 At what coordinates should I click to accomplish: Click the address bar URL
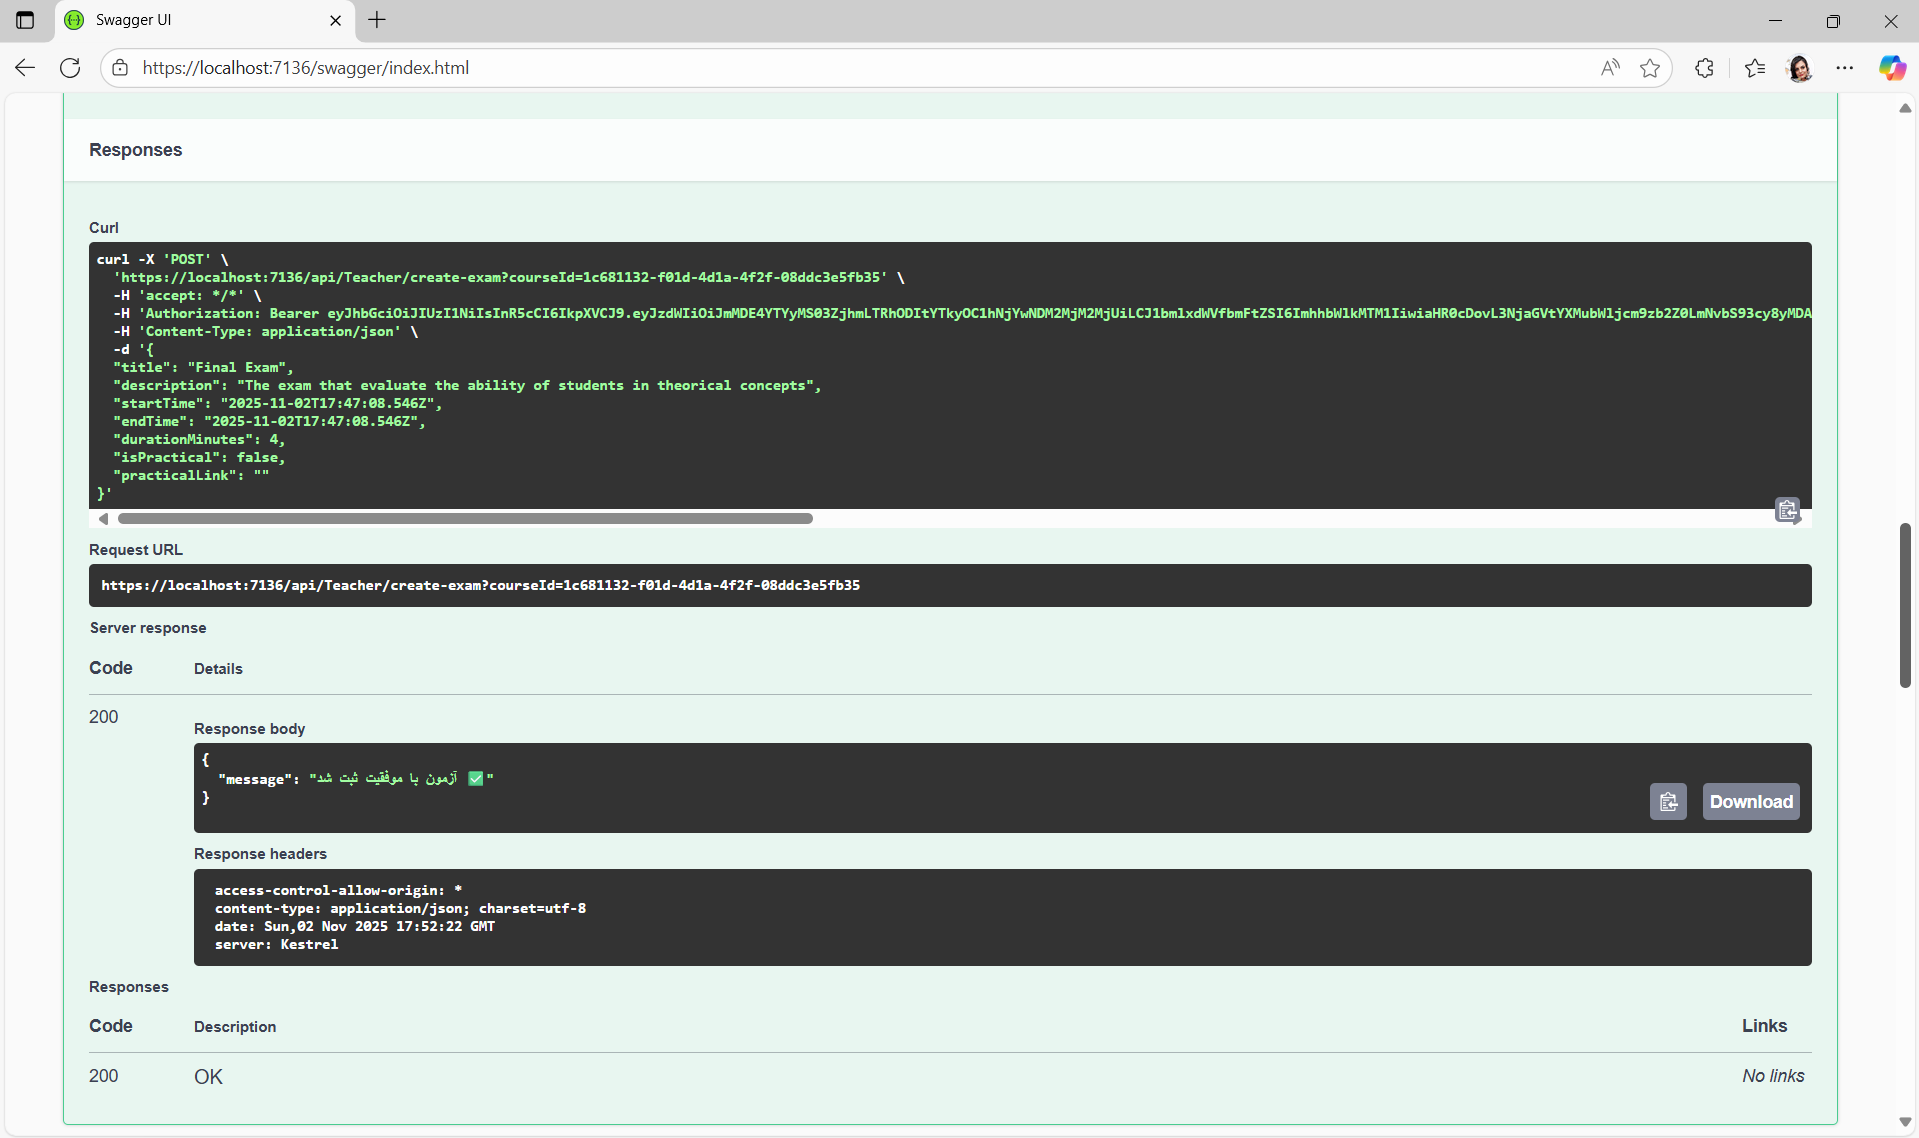[x=305, y=68]
